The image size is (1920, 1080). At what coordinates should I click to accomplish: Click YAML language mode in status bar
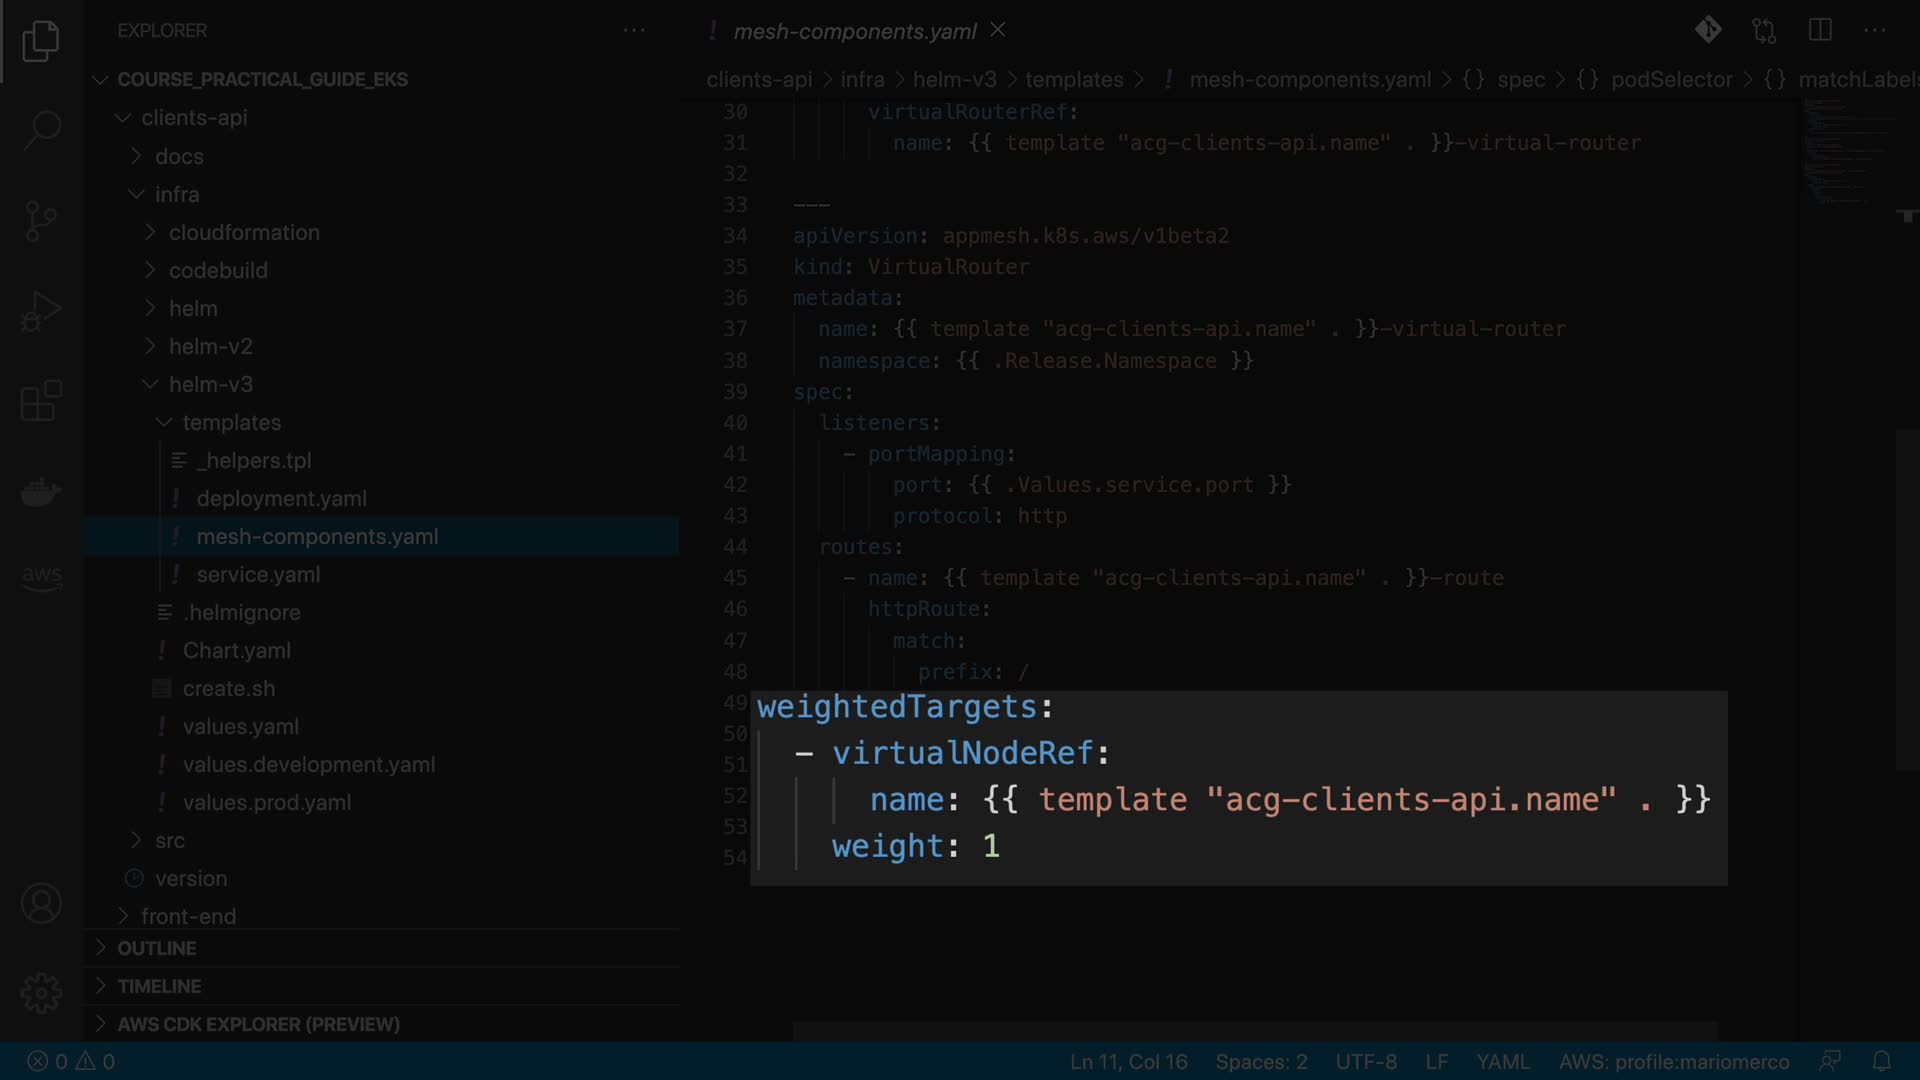point(1502,1061)
